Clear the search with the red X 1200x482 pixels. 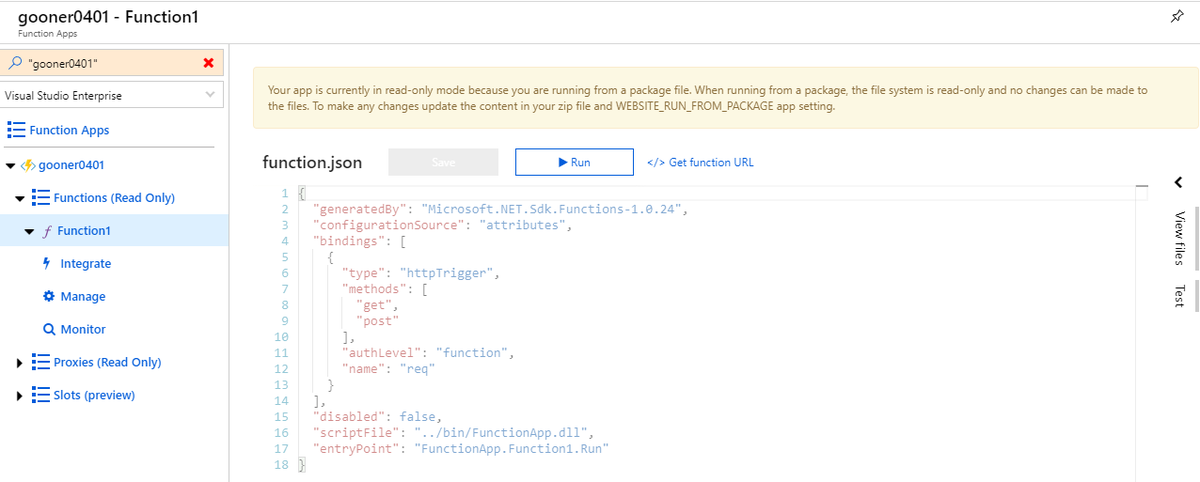208,63
